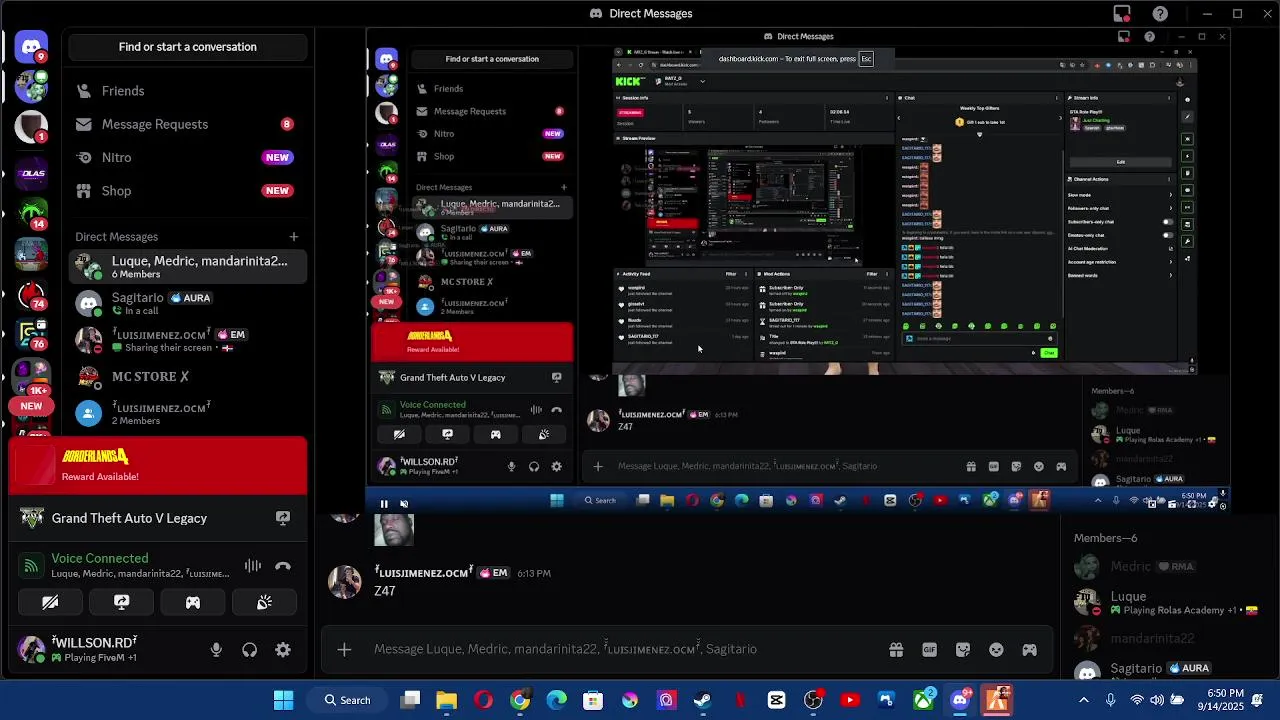Screen dimensions: 1280x720
Task: Open YouTube icon in taskbar
Action: [x=850, y=700]
